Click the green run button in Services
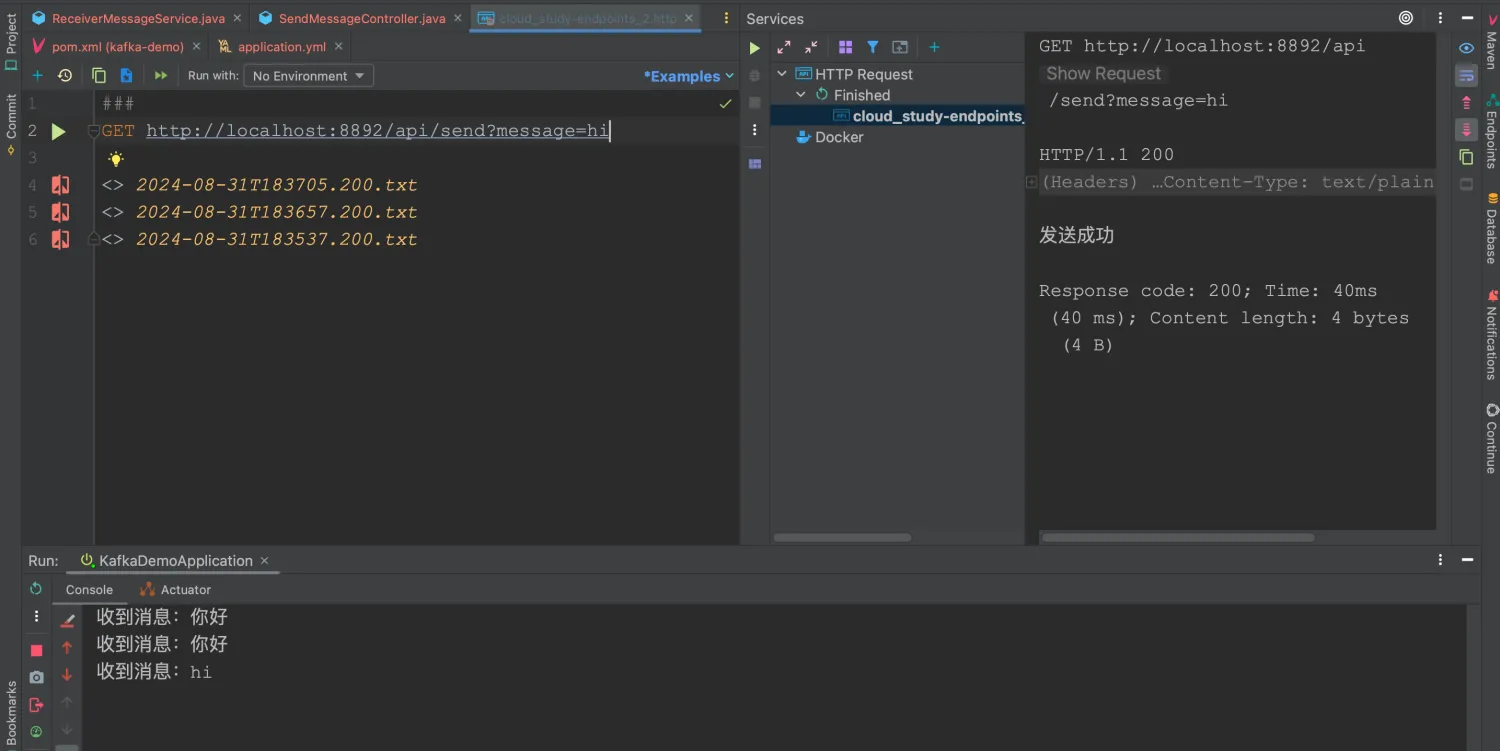This screenshot has width=1500, height=751. click(755, 48)
